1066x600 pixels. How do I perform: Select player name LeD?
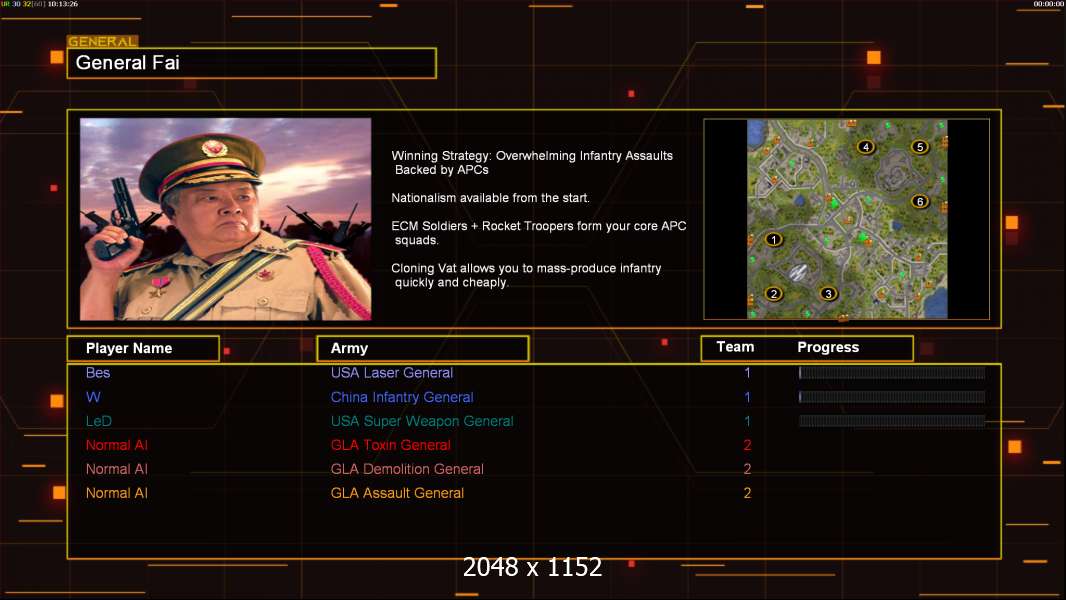[99, 421]
